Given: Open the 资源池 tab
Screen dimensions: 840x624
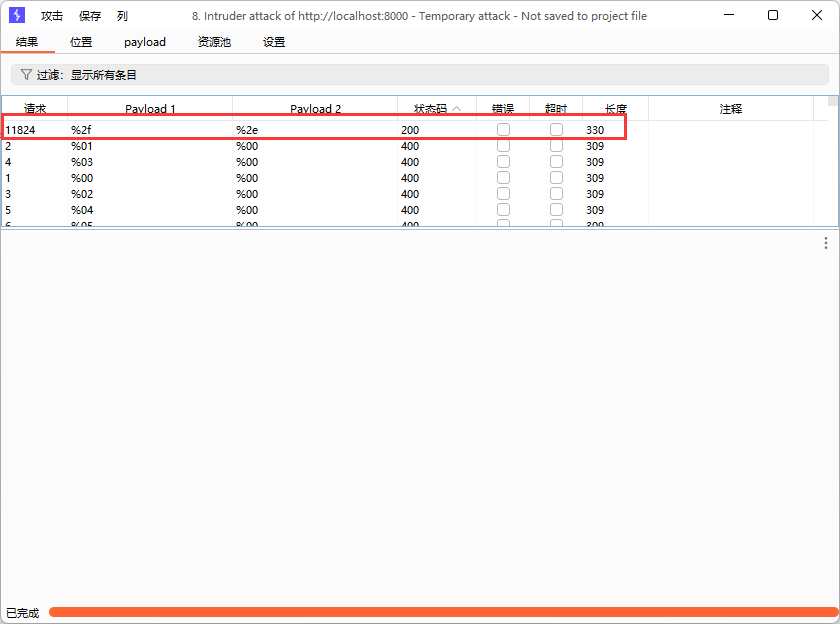Looking at the screenshot, I should coord(214,42).
